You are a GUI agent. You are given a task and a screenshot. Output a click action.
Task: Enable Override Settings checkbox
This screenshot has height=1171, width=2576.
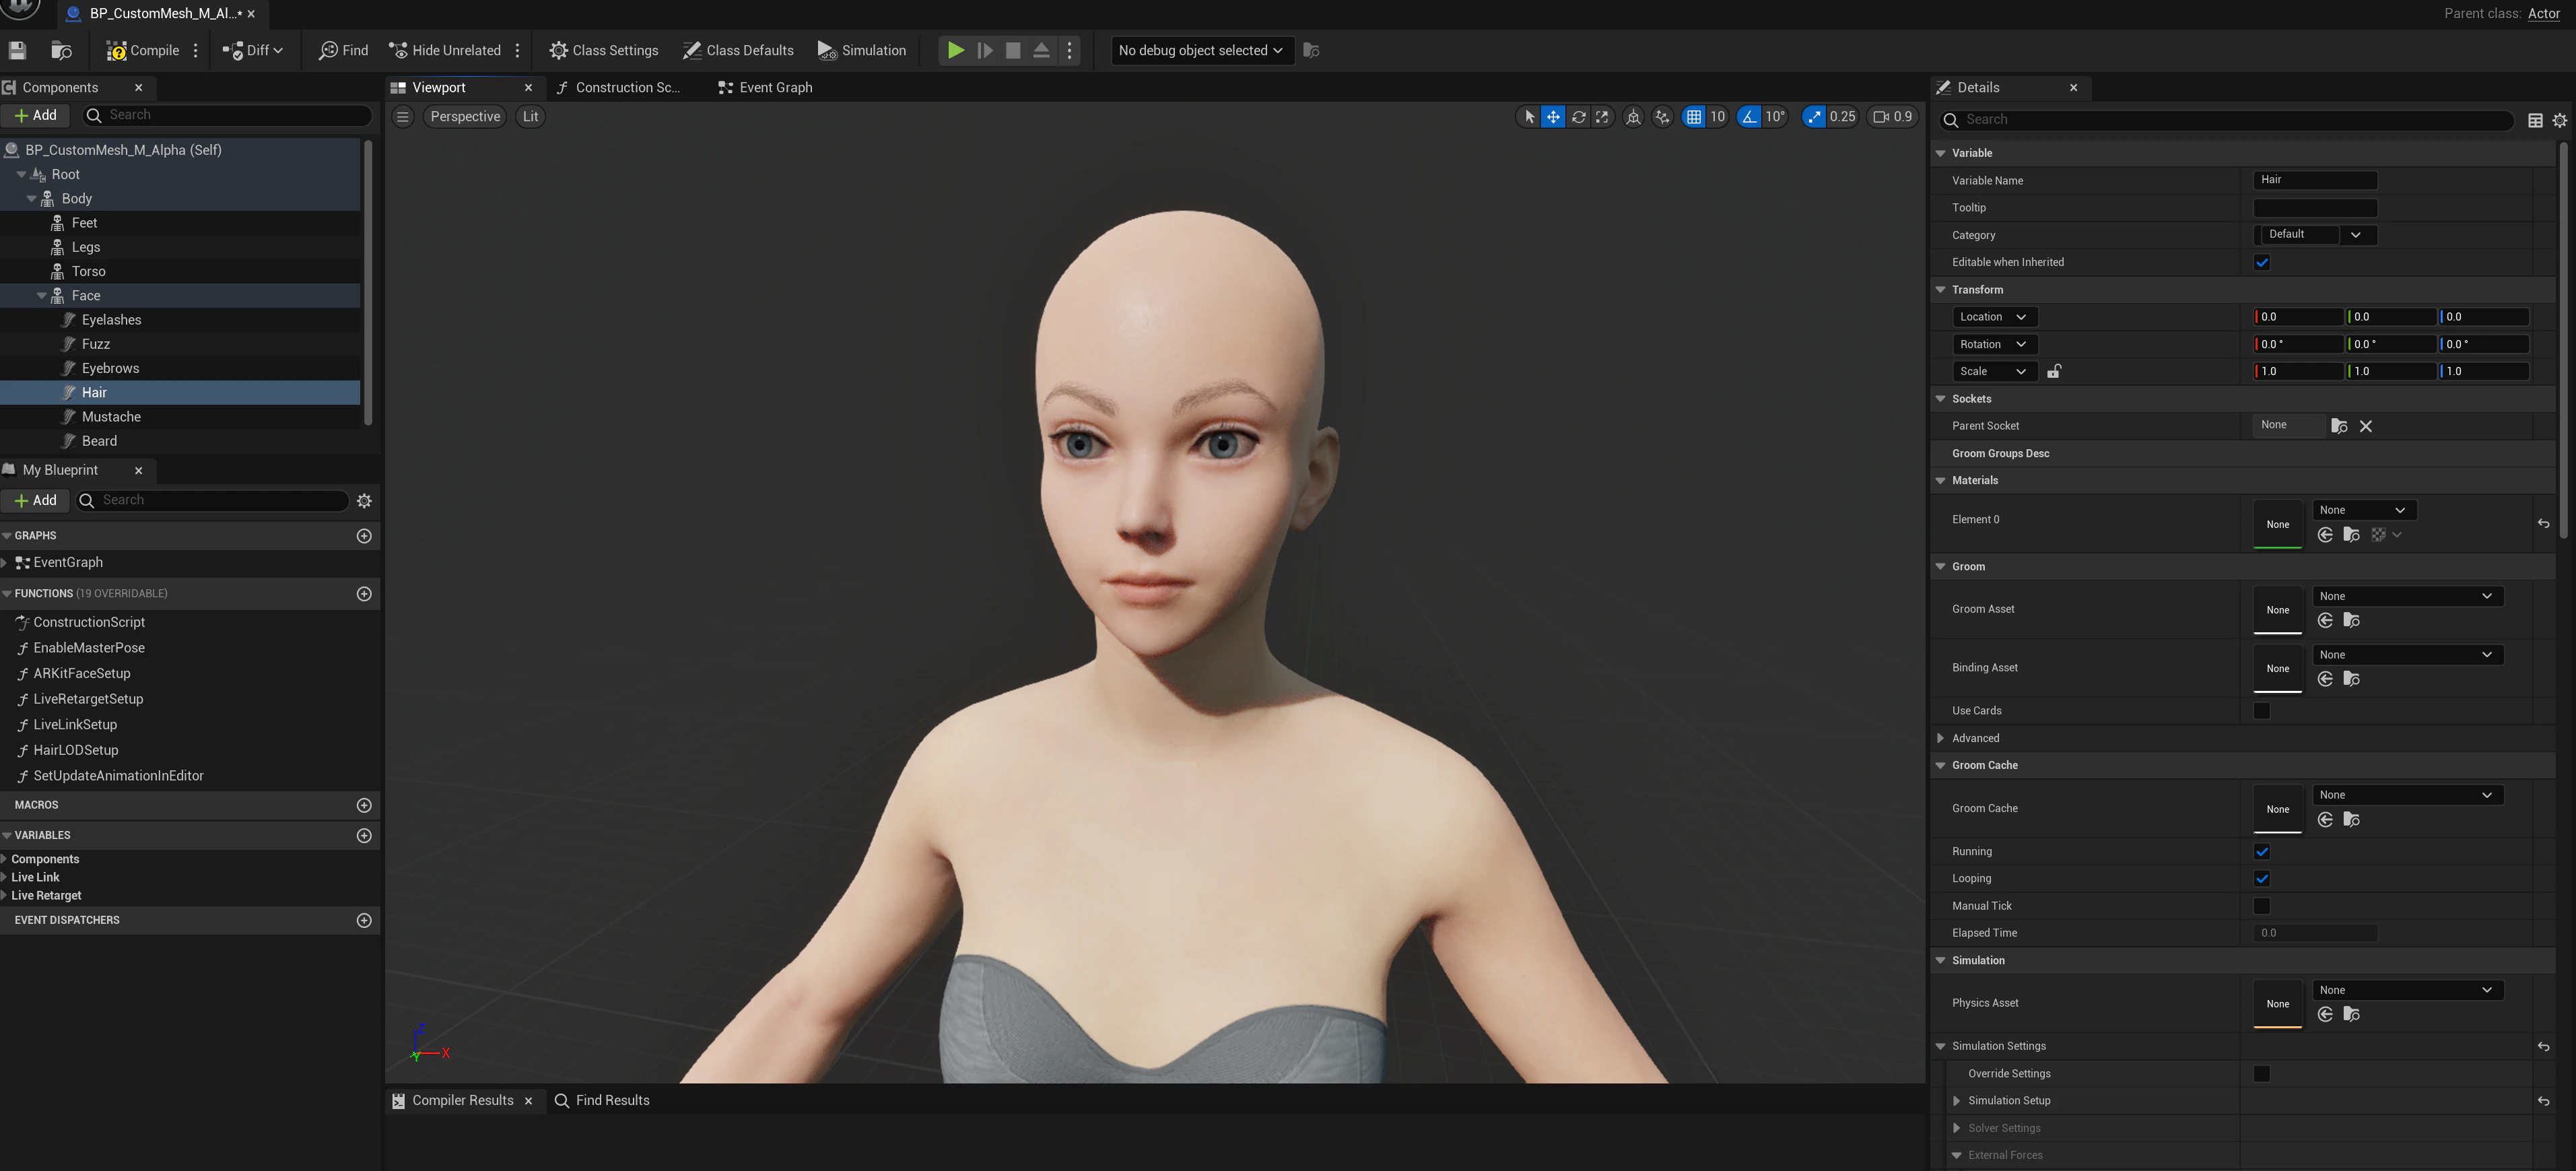click(2262, 1074)
